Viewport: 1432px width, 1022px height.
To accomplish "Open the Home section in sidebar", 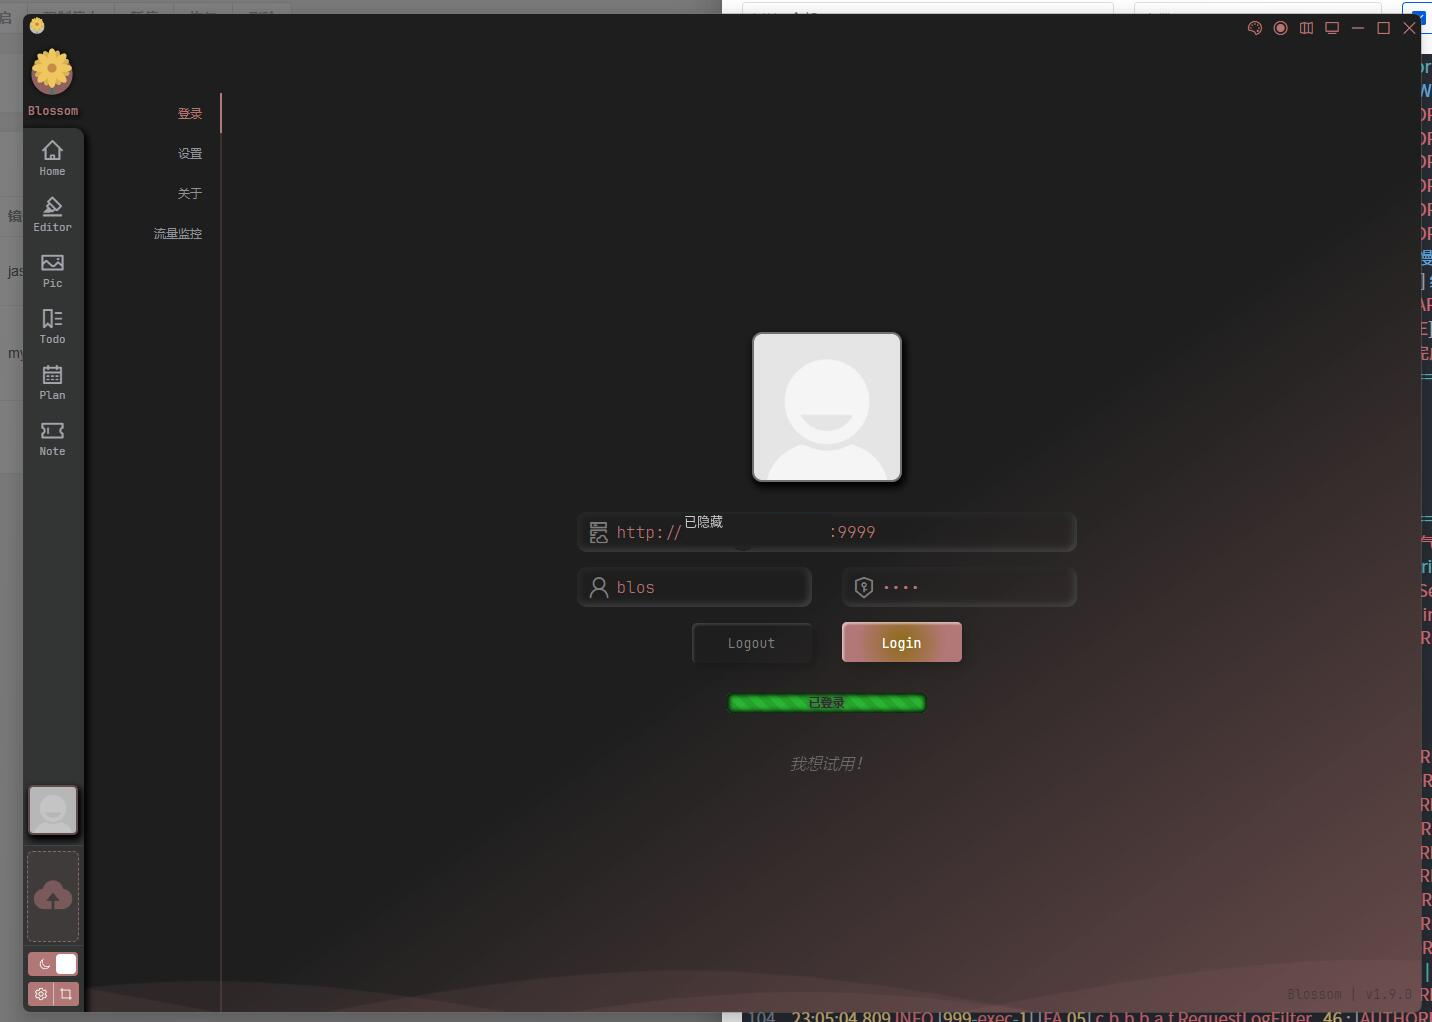I will [52, 158].
